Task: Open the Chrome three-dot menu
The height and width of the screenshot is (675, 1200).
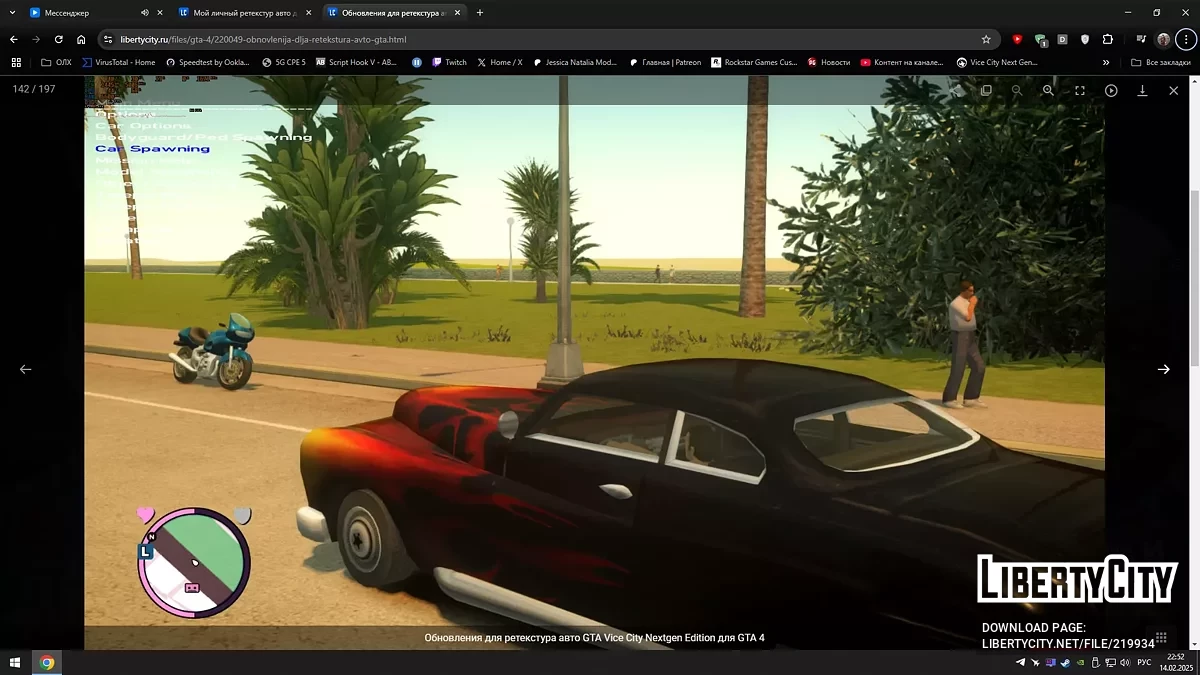Action: (1185, 40)
